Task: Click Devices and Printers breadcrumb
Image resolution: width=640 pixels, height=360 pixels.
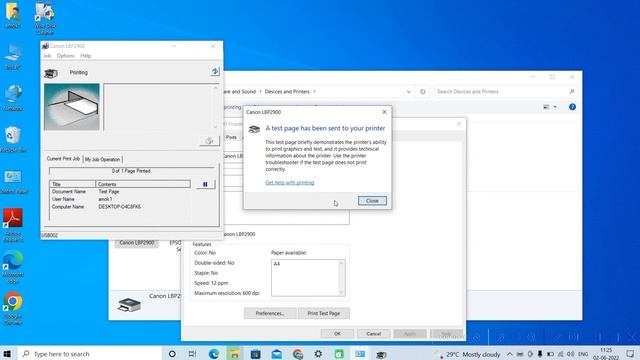Action: (x=287, y=91)
